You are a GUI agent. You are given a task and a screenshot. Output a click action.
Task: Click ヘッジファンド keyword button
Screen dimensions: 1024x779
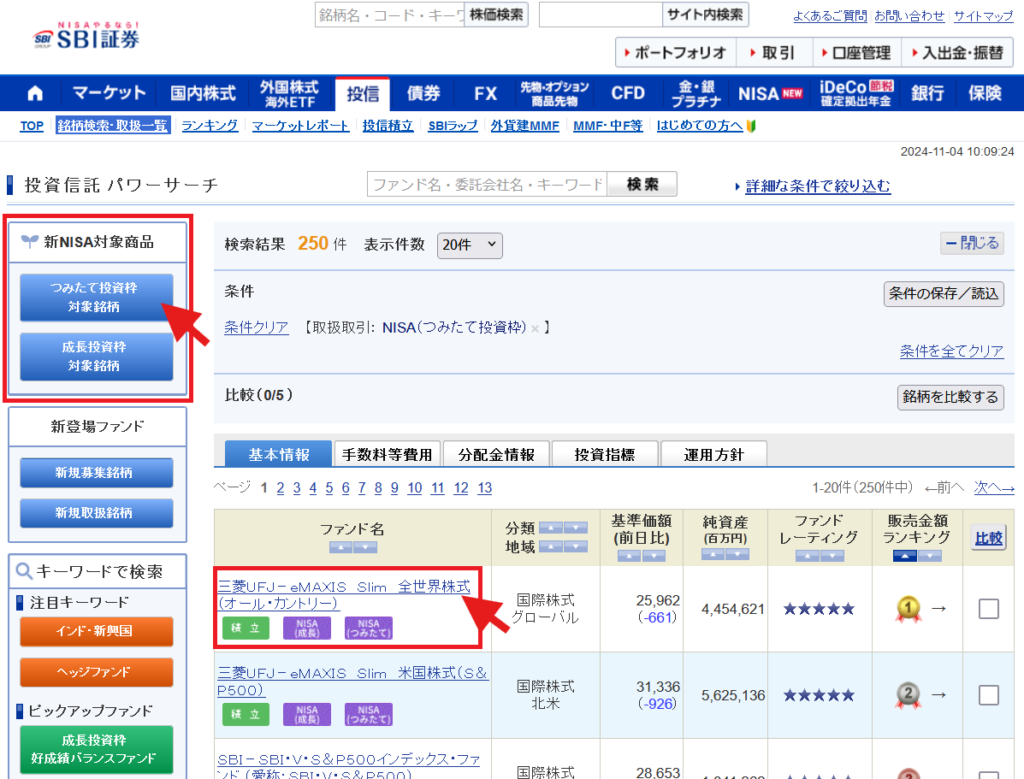pos(96,672)
